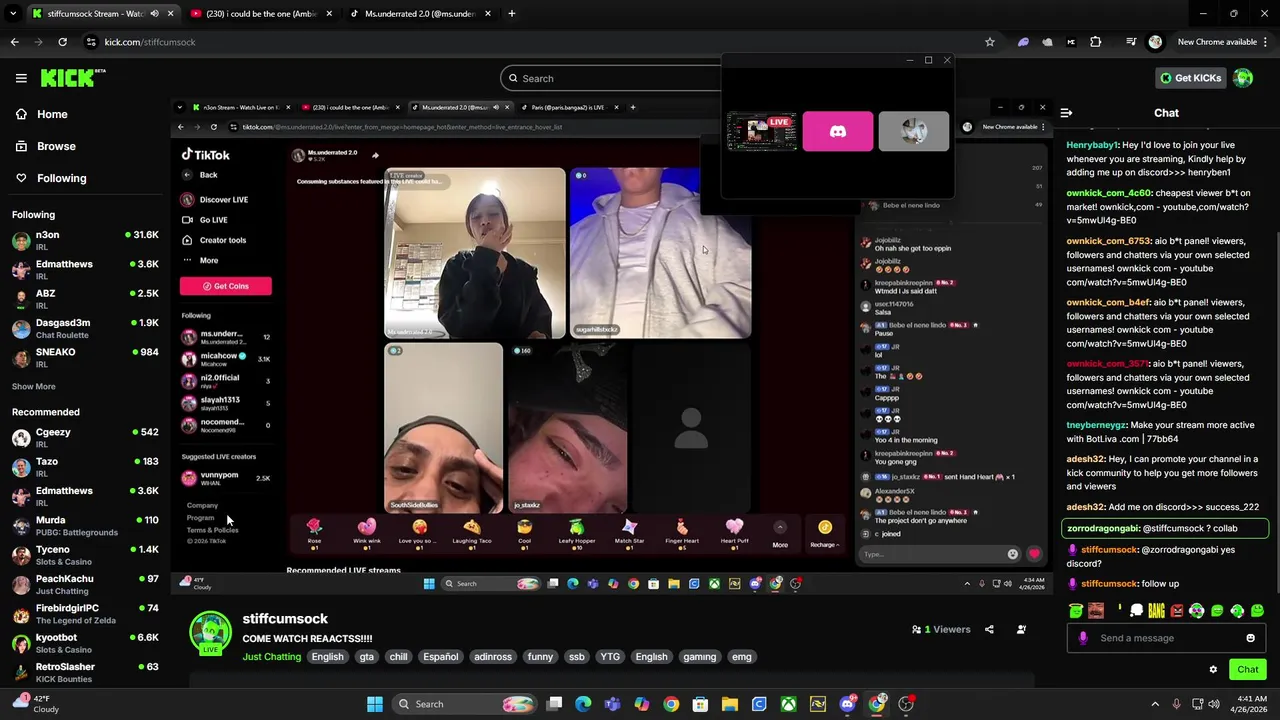Collapse the chat panel

tap(1066, 113)
